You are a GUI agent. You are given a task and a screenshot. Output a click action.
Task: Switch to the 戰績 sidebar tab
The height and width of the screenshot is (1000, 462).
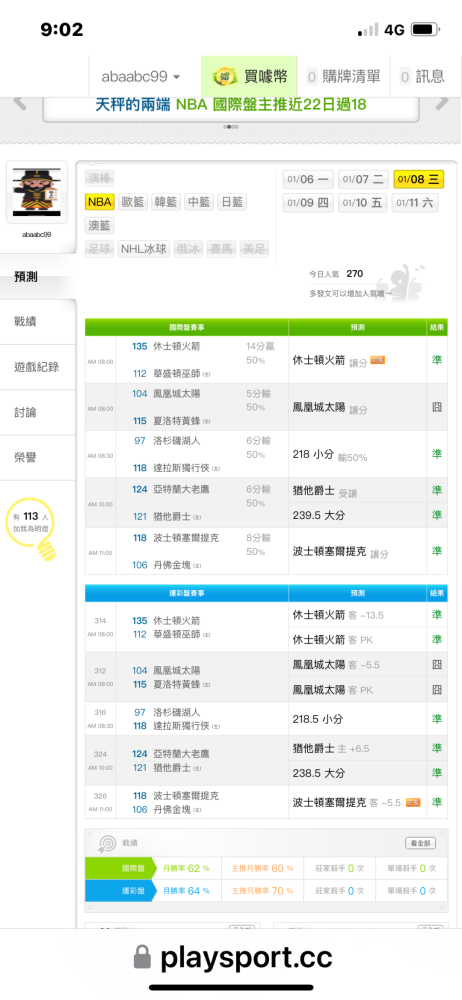(x=38, y=321)
